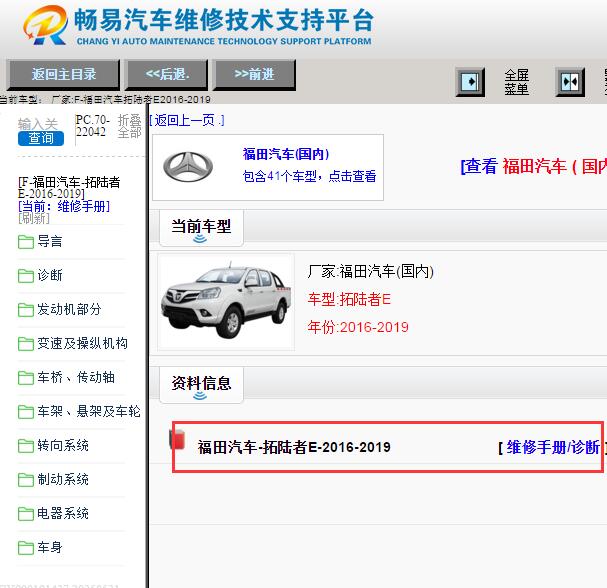Open the 转向系统 tree item
Viewport: 607px width, 588px height.
pyautogui.click(x=63, y=445)
